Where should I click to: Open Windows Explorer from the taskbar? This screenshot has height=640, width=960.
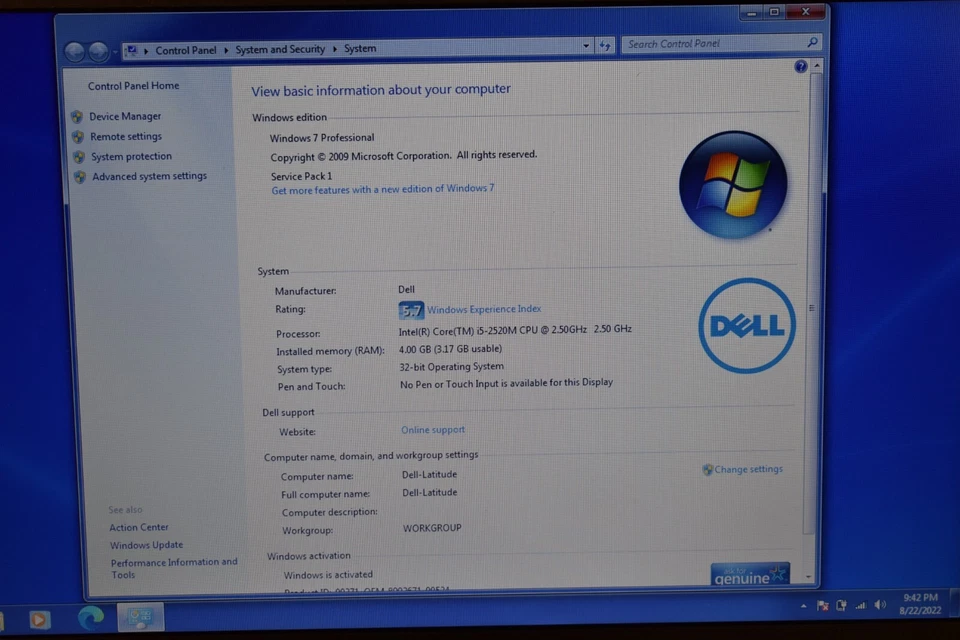click(139, 618)
